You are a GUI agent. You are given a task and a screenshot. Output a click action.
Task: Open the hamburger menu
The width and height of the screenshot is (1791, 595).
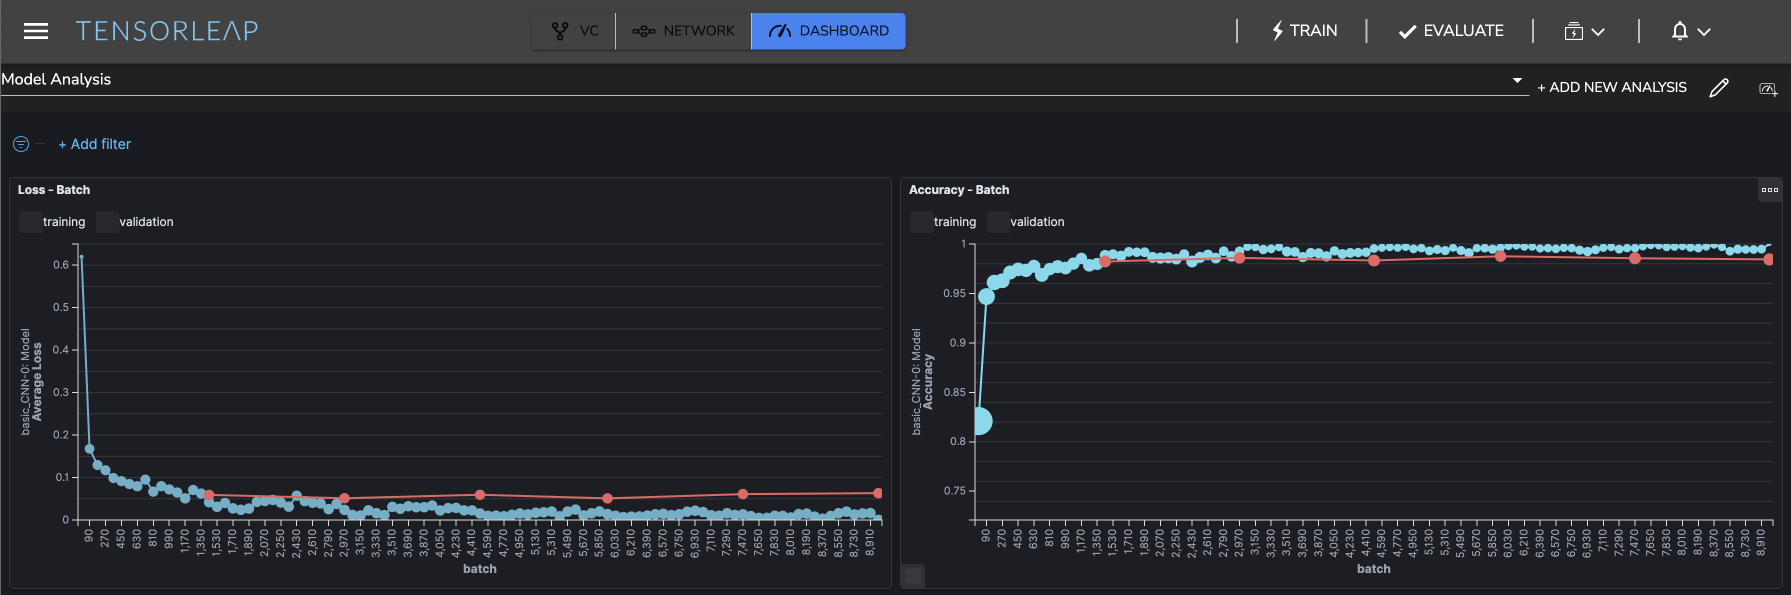36,31
